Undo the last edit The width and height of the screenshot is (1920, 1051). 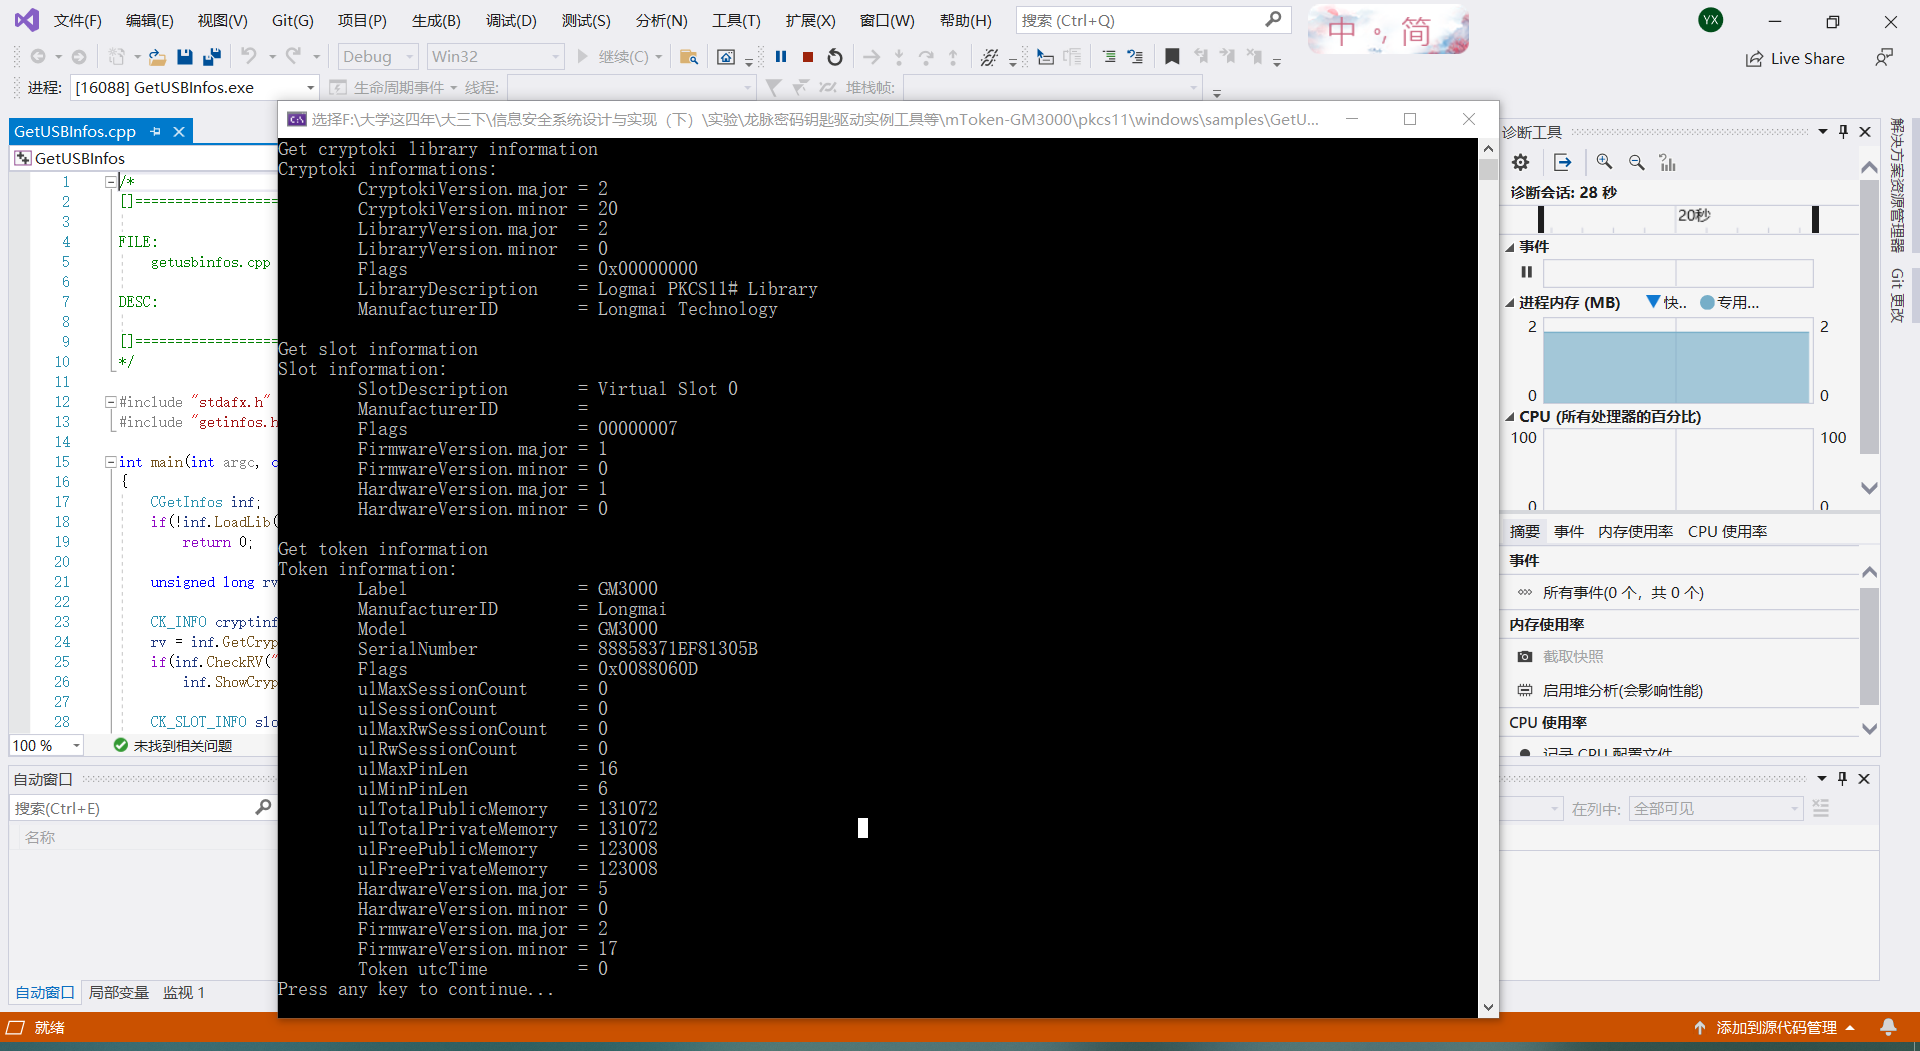(249, 57)
